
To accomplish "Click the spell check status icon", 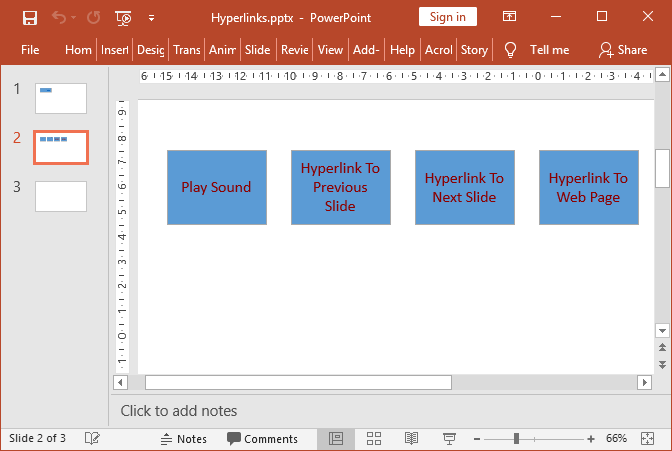I will click(x=92, y=438).
